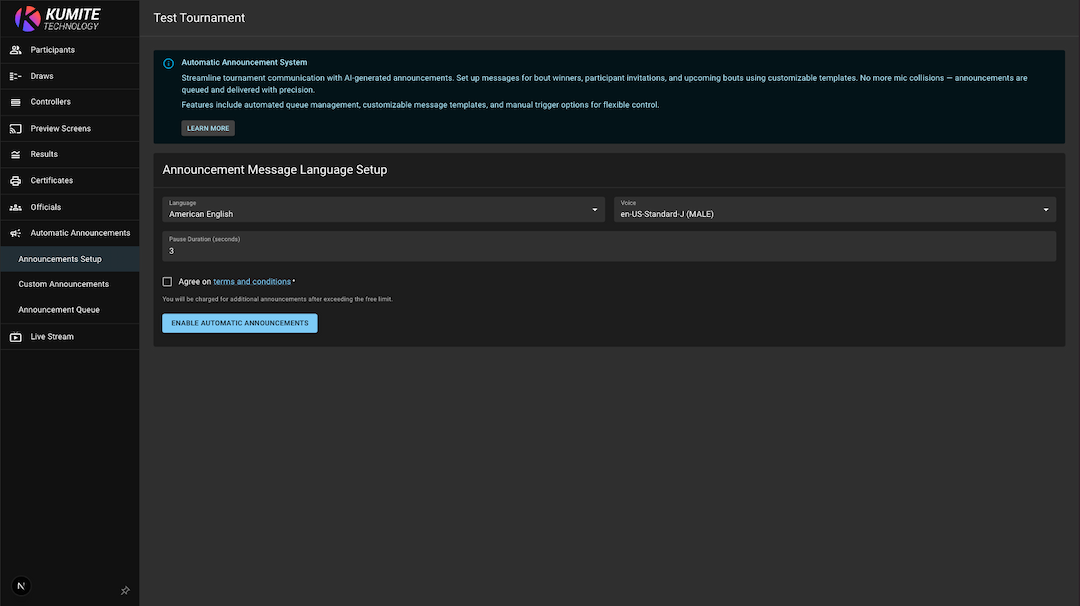
Task: Click the Certificates printer icon
Action: [15, 181]
